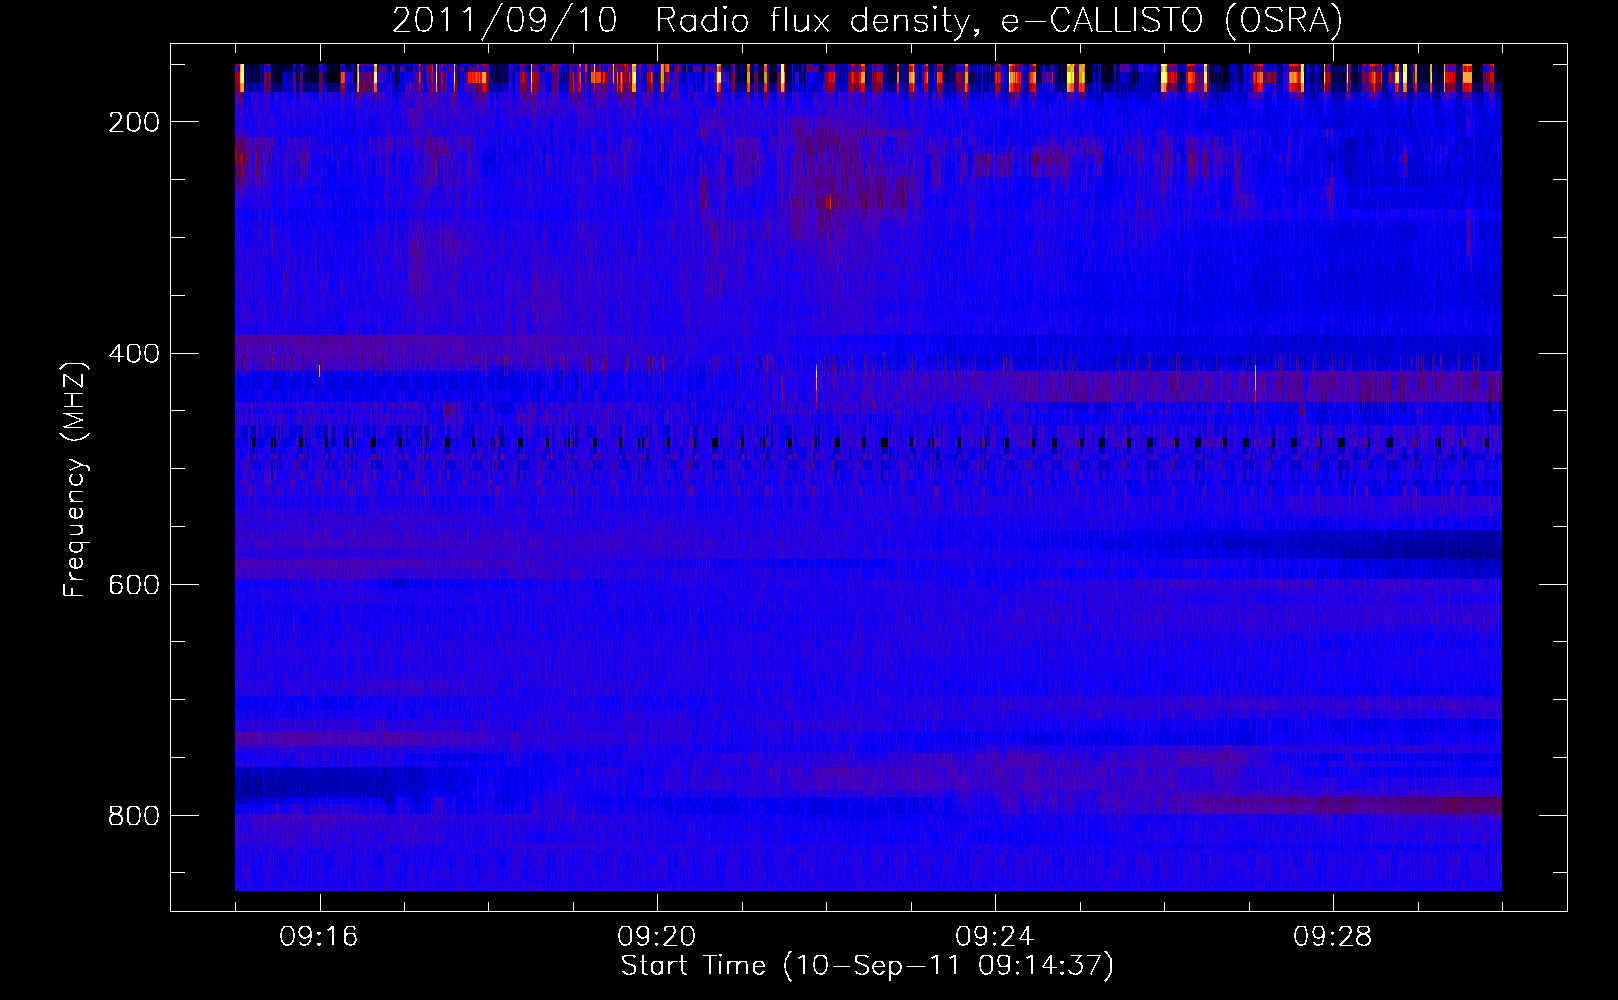Viewport: 1618px width, 1000px height.
Task: Click the 09:24 time tick label
Action: click(x=995, y=937)
